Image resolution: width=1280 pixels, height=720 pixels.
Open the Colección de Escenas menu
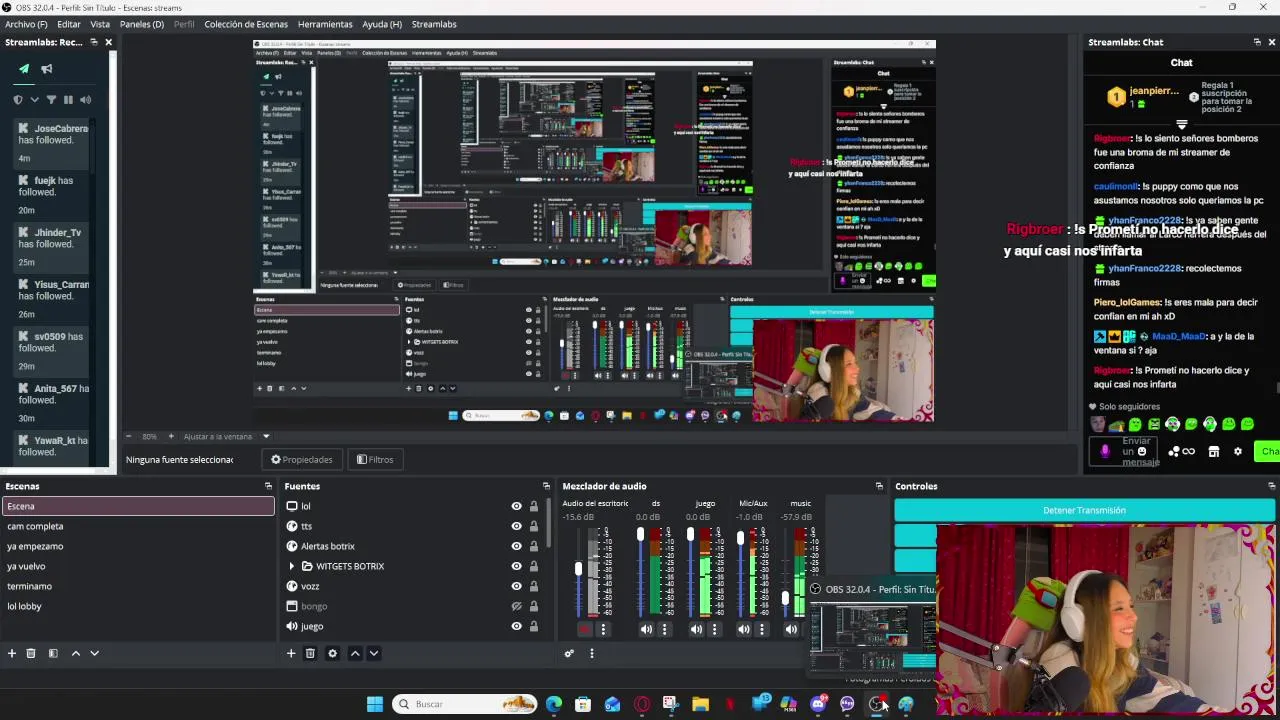click(x=246, y=24)
